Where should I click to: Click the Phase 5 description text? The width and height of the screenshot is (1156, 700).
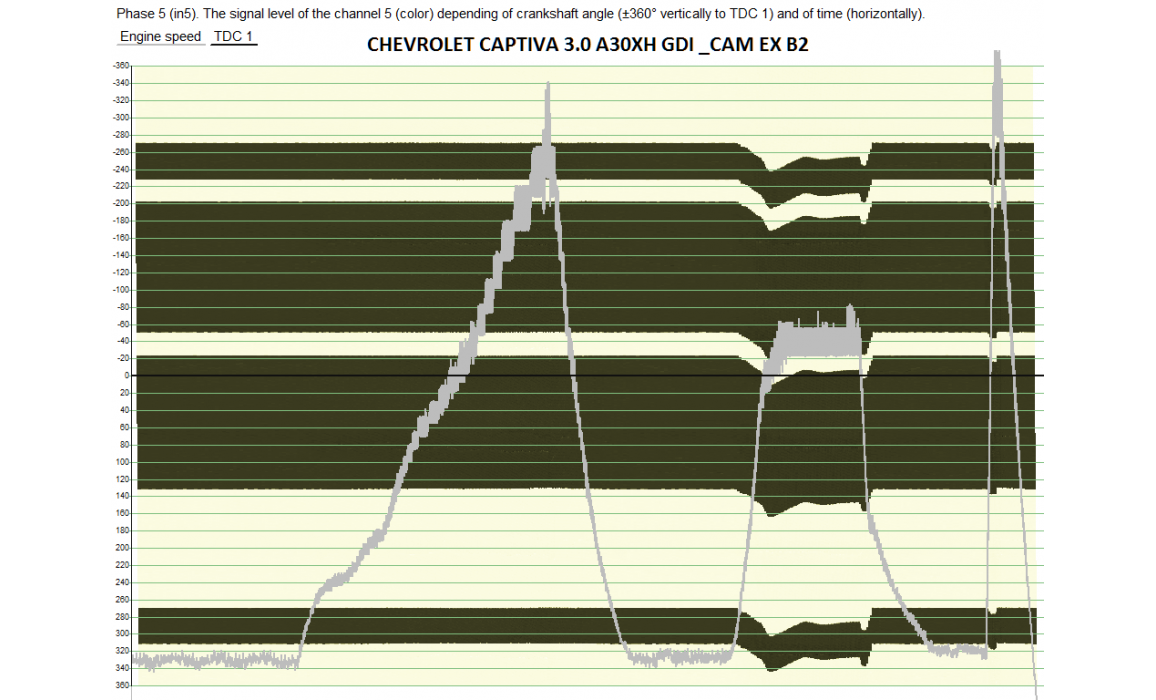(x=520, y=14)
